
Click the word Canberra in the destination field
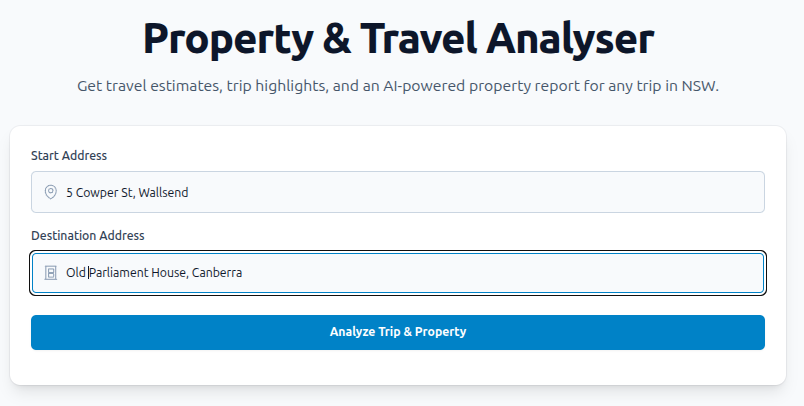[217, 272]
